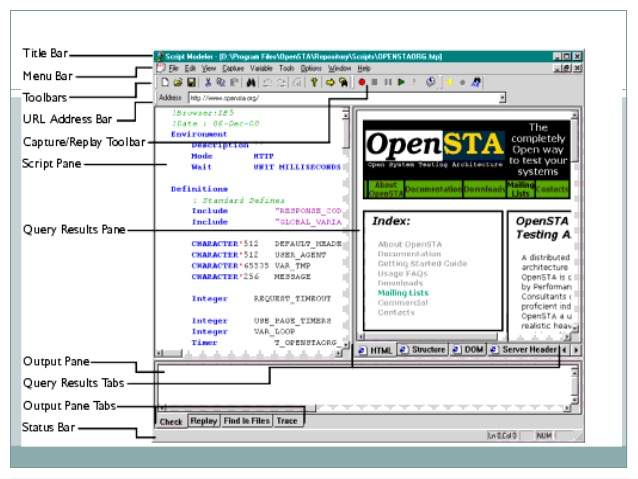
Task: Click the yellow star toolbar icon
Action: (x=450, y=82)
